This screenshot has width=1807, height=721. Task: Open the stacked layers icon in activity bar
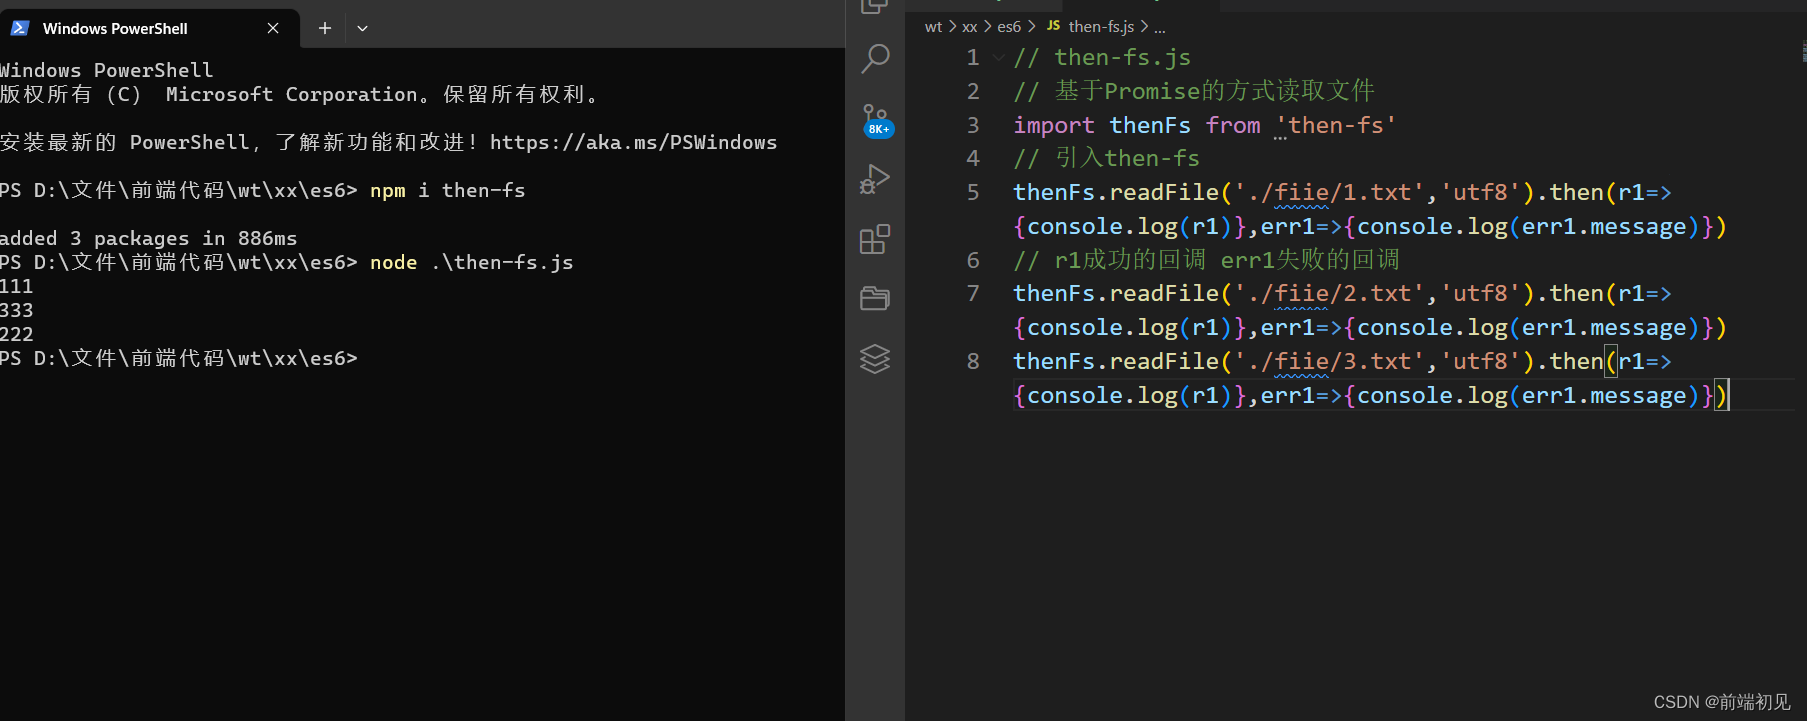point(875,359)
